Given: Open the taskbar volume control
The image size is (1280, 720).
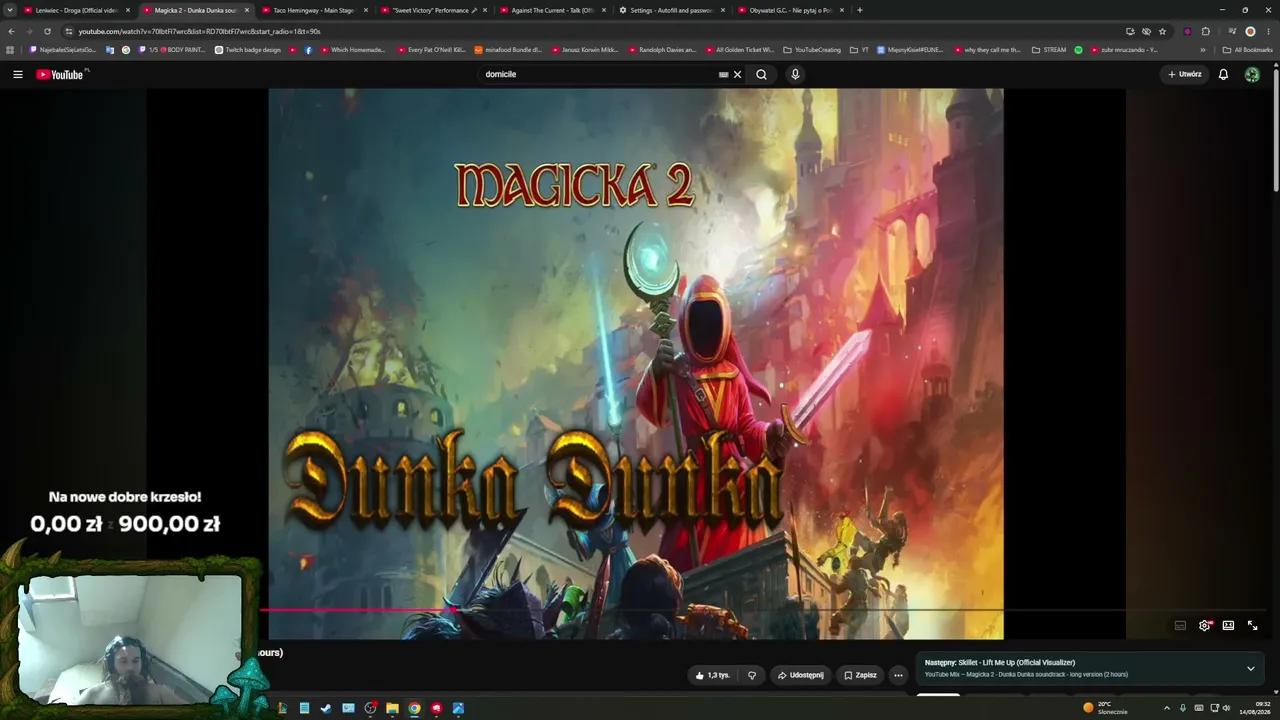Looking at the screenshot, I should coord(1227,708).
